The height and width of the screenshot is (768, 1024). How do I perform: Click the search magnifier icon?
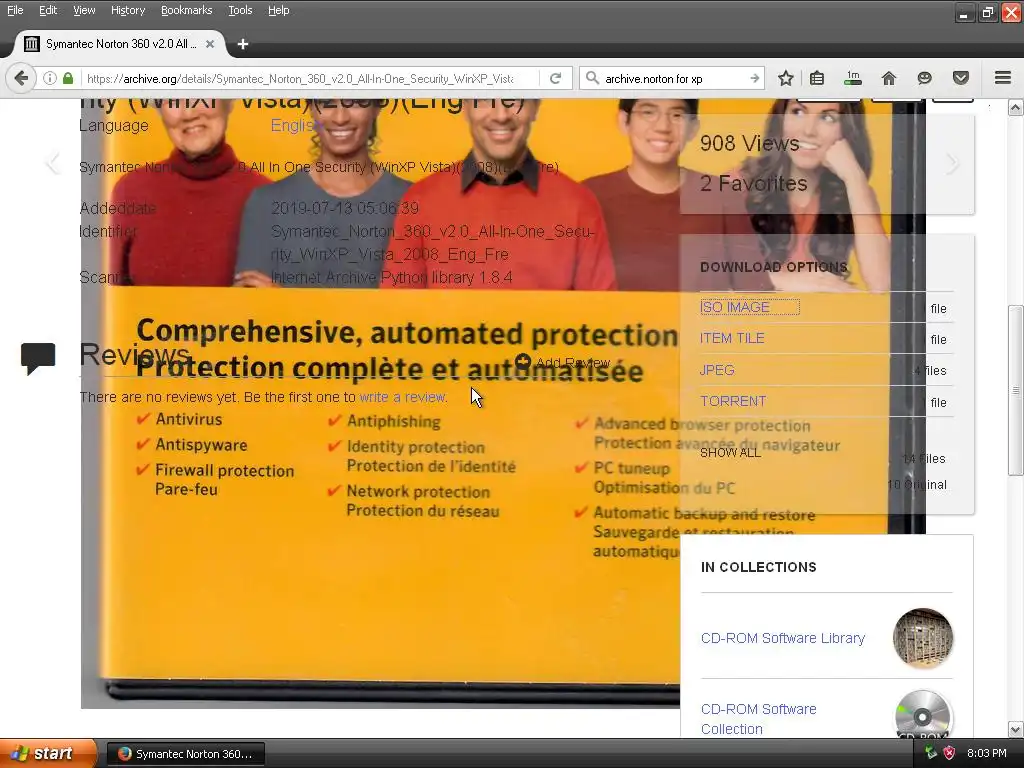[x=592, y=78]
